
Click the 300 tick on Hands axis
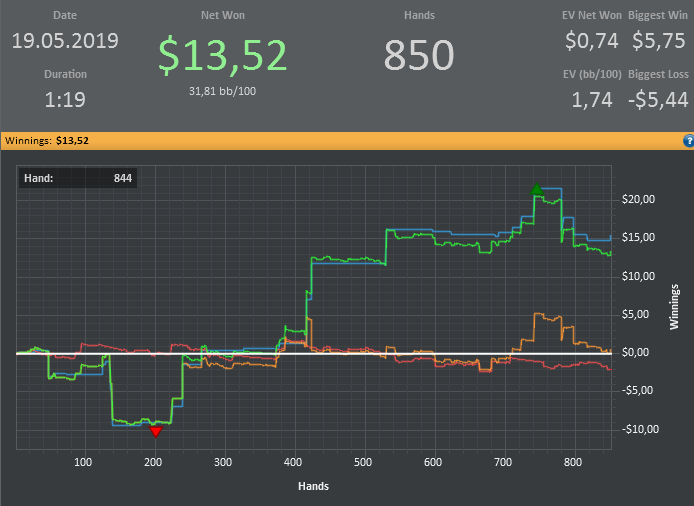point(223,463)
